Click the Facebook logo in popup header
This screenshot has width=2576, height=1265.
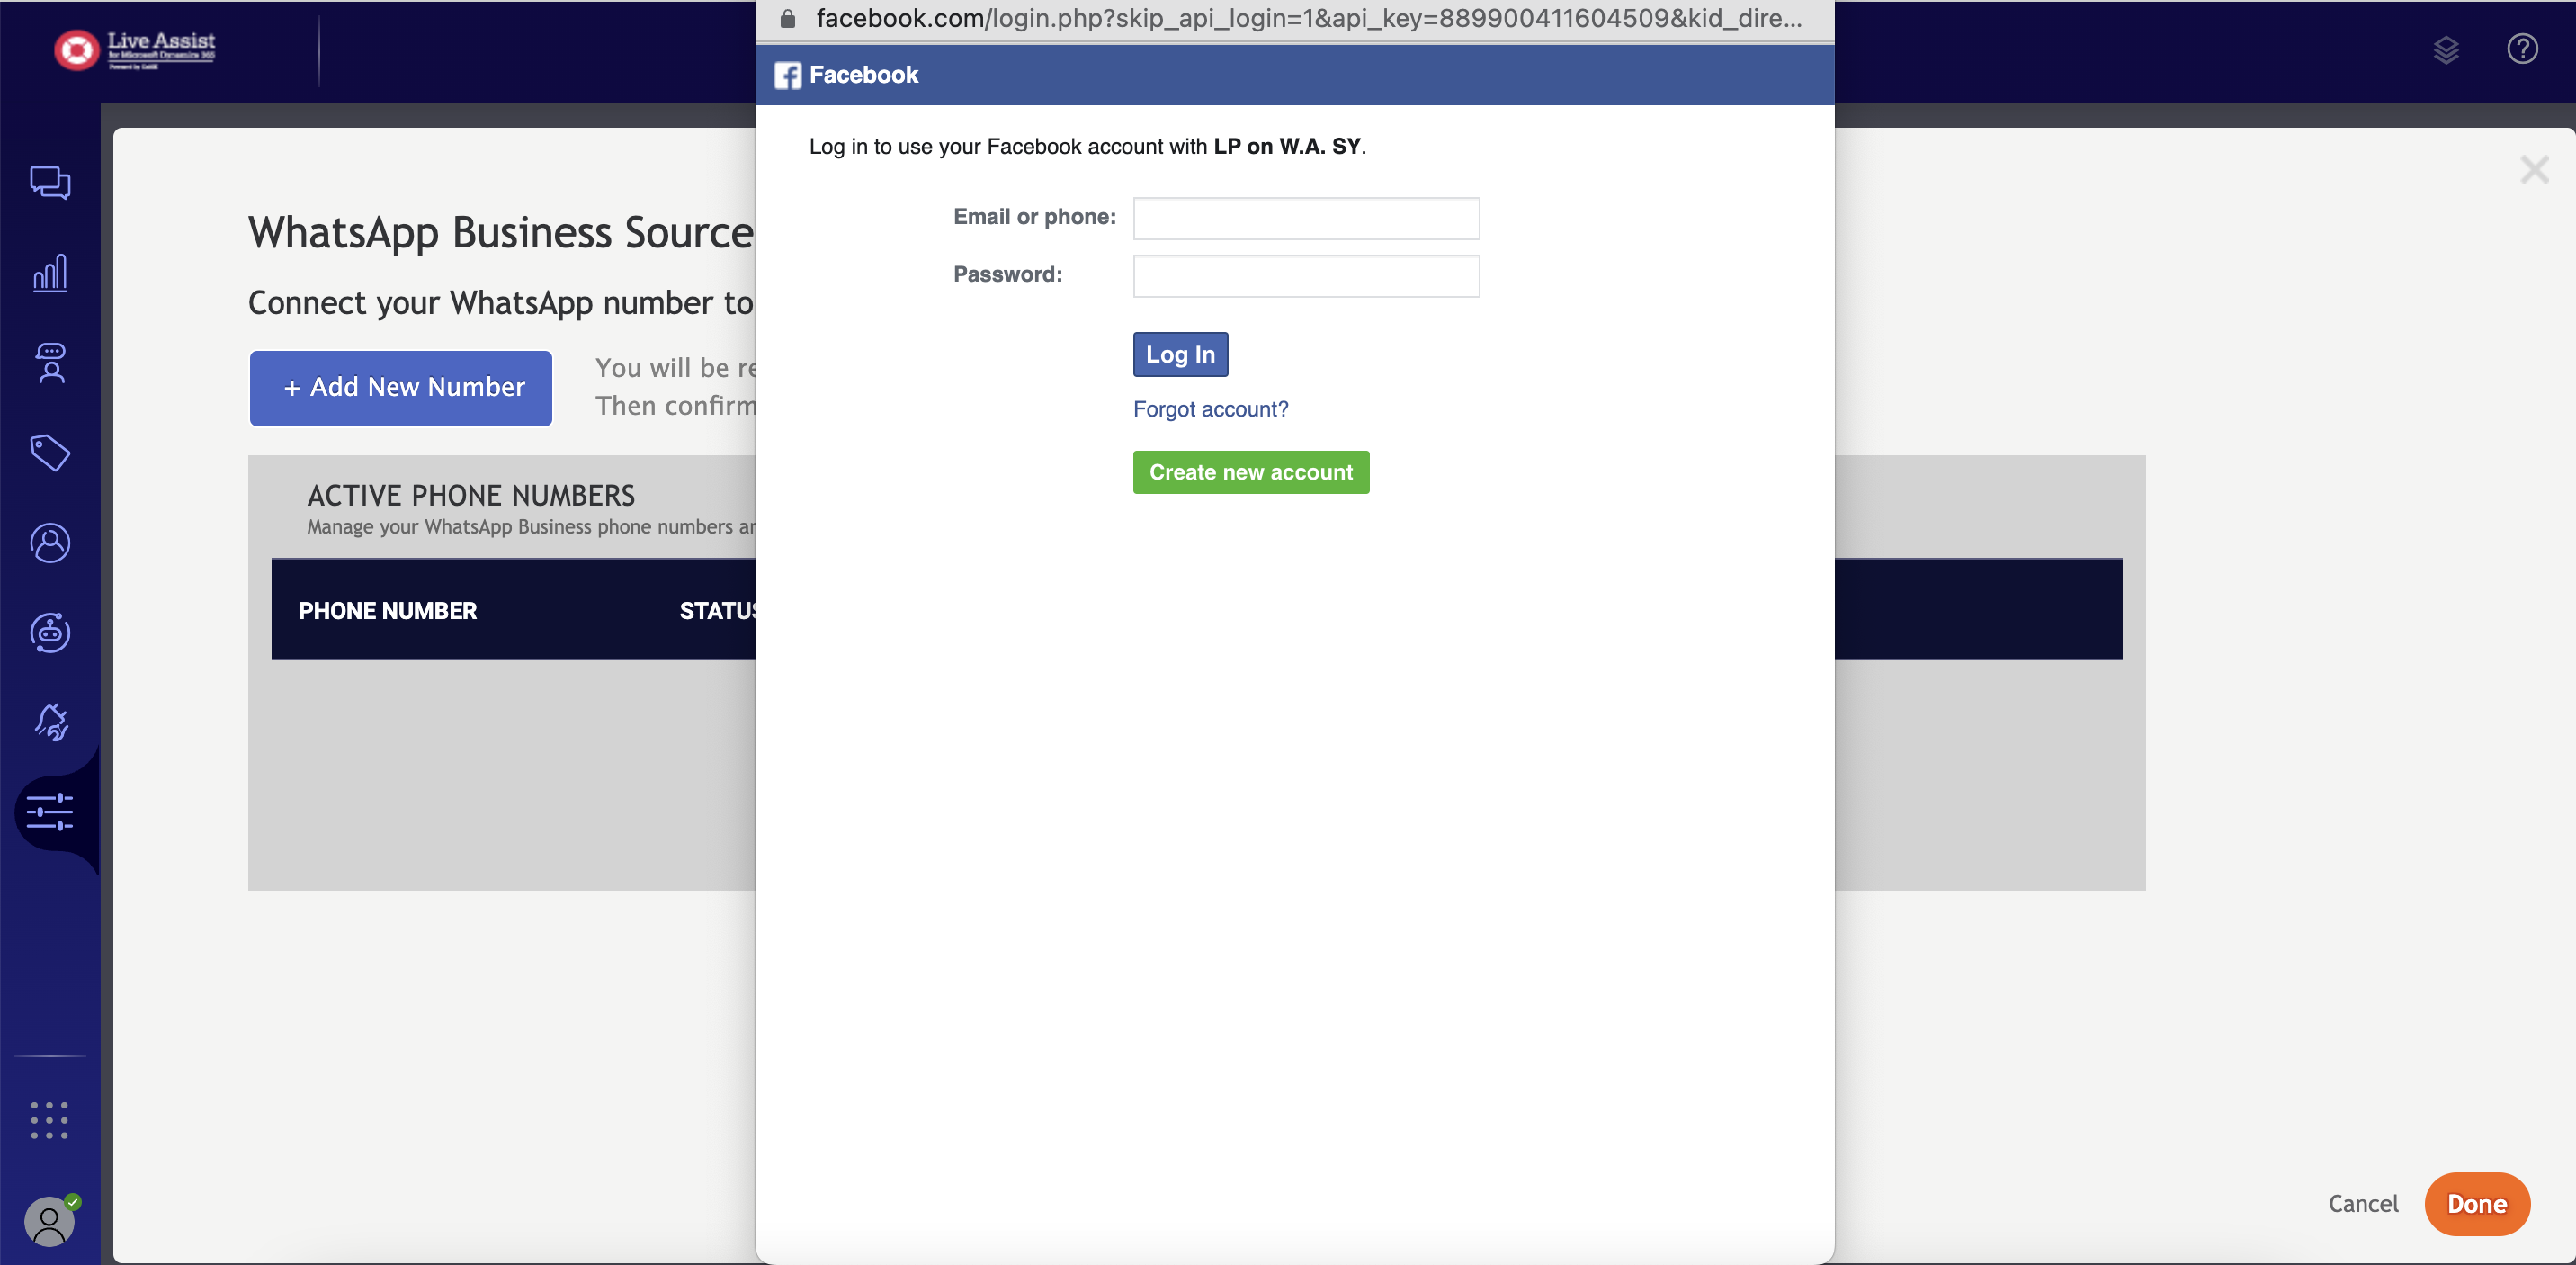787,75
